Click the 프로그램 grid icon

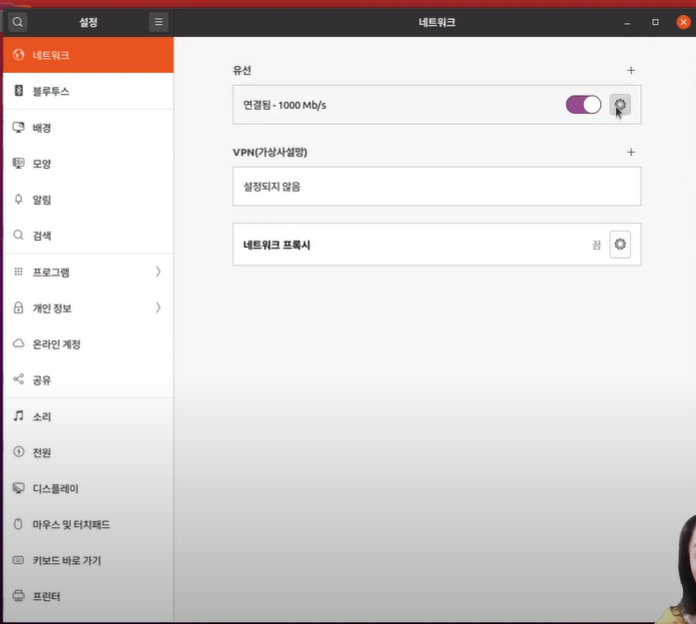[18, 272]
